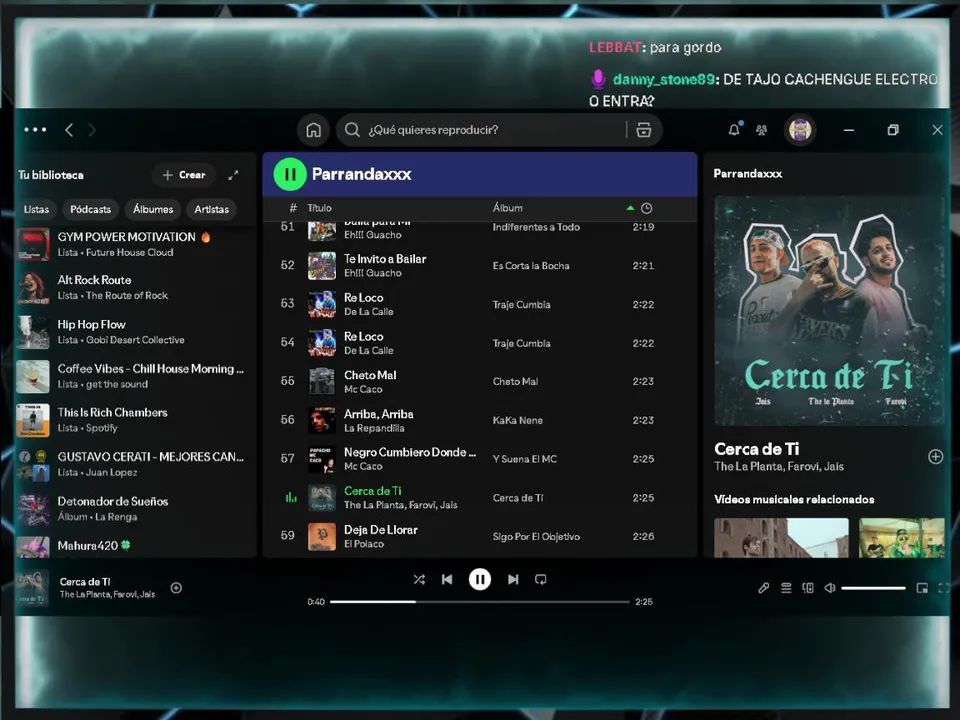Click the Crear button
The image size is (960, 720).
(184, 175)
